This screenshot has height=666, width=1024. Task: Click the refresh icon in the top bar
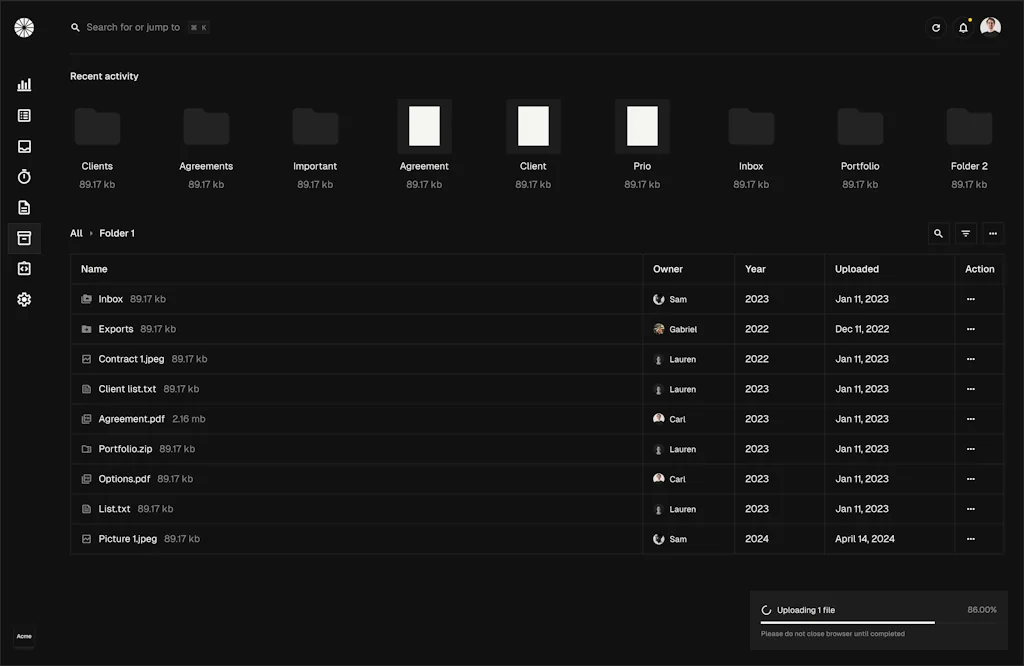pyautogui.click(x=935, y=27)
